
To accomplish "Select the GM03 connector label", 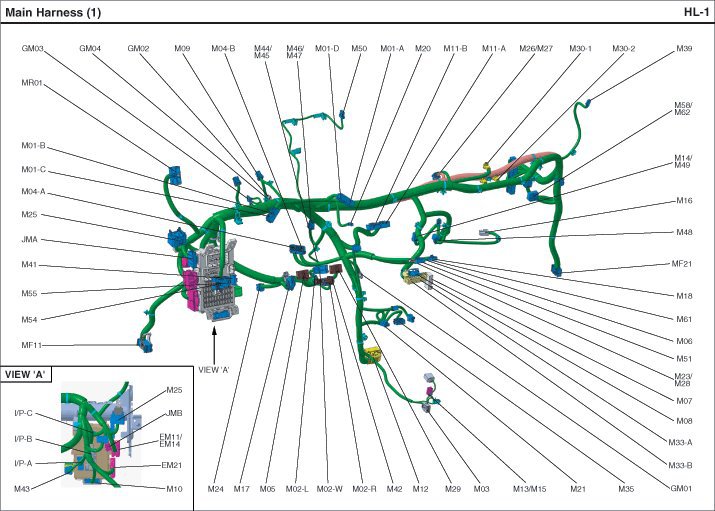I will (x=33, y=48).
